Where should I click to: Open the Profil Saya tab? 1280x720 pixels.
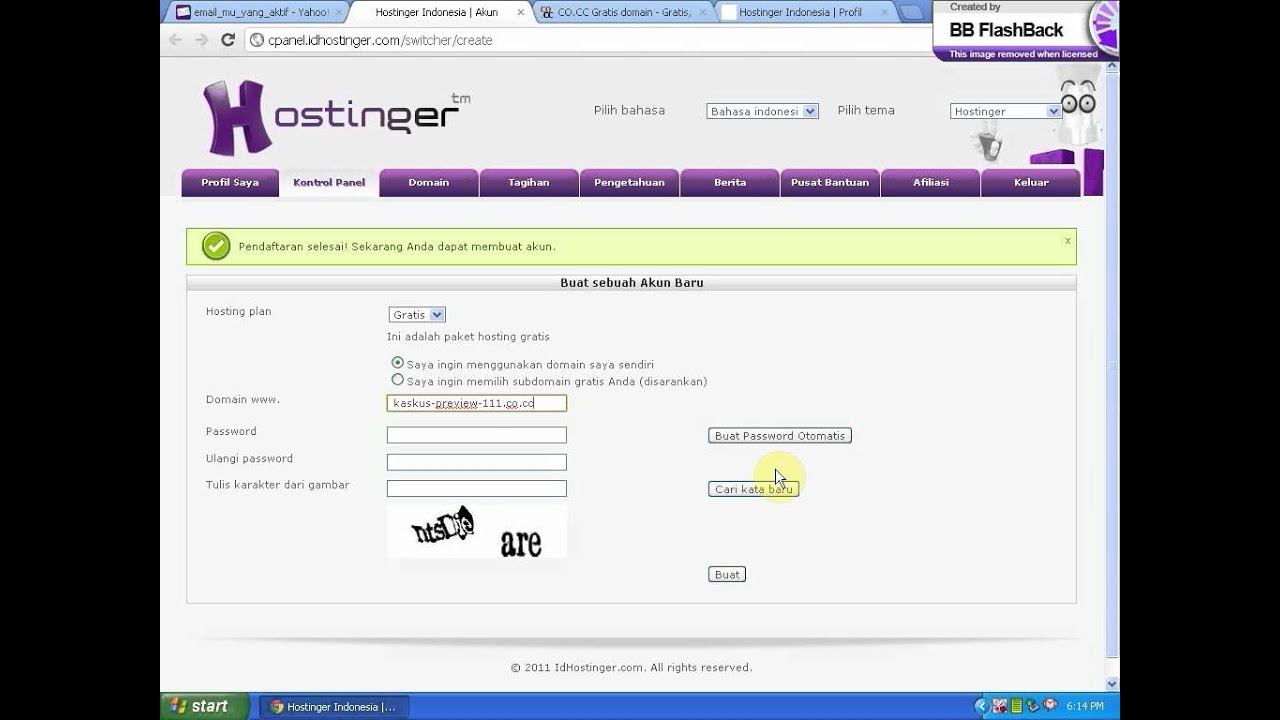[x=230, y=183]
